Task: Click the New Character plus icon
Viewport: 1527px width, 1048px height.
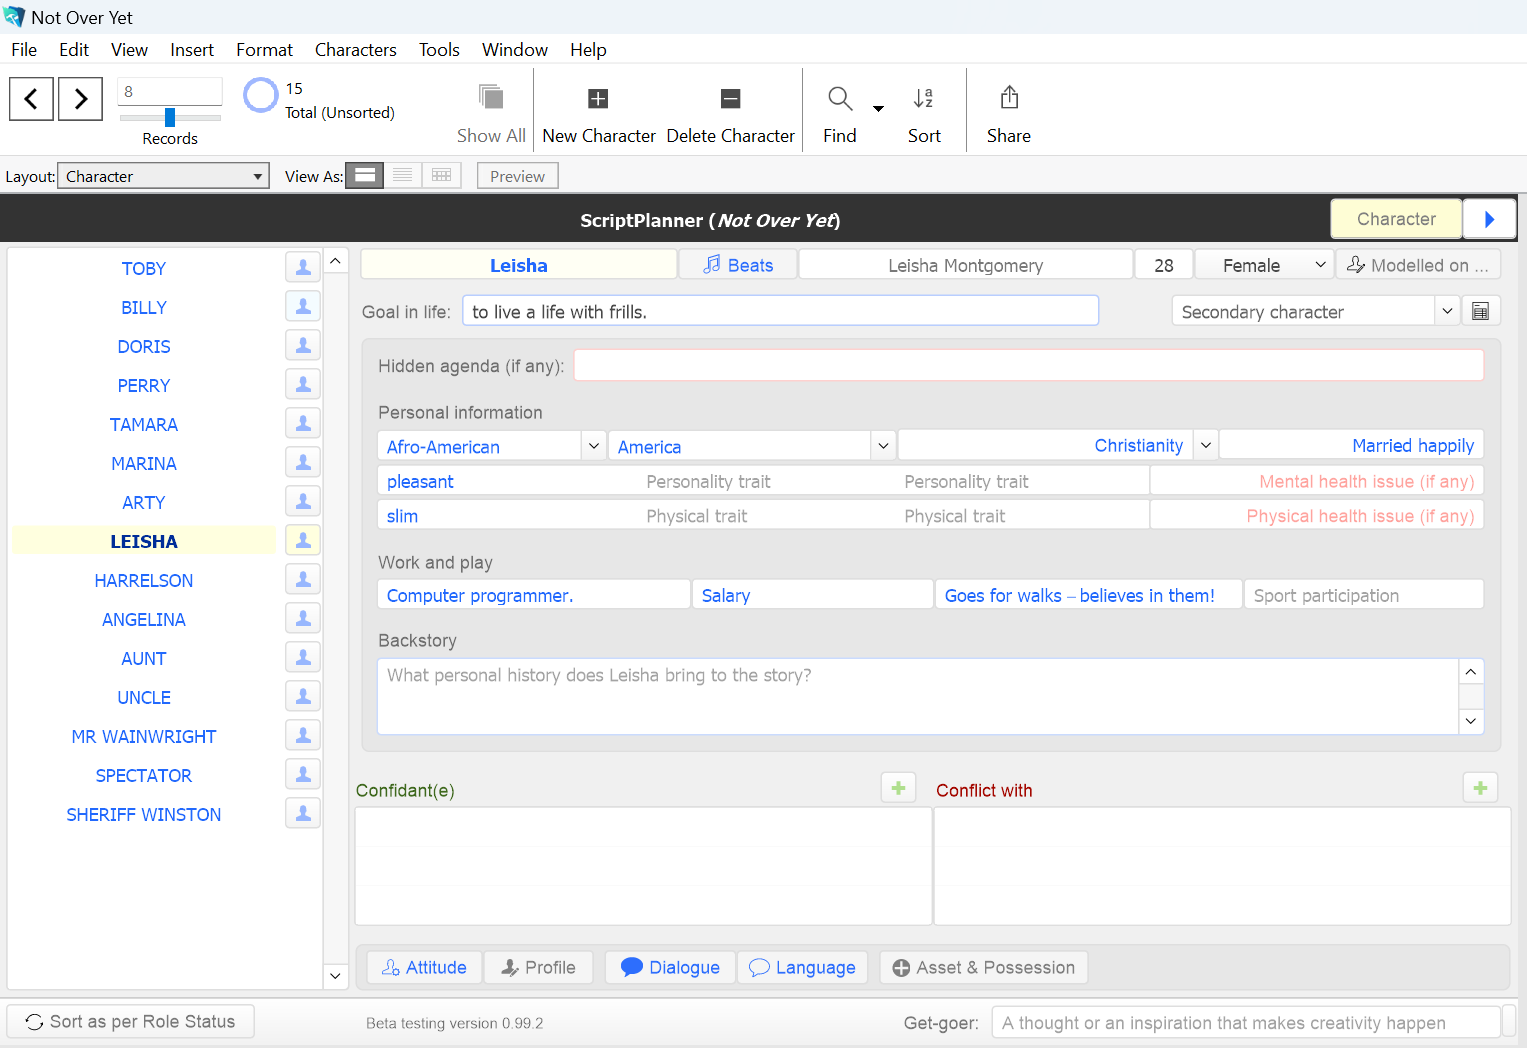Action: click(x=598, y=99)
